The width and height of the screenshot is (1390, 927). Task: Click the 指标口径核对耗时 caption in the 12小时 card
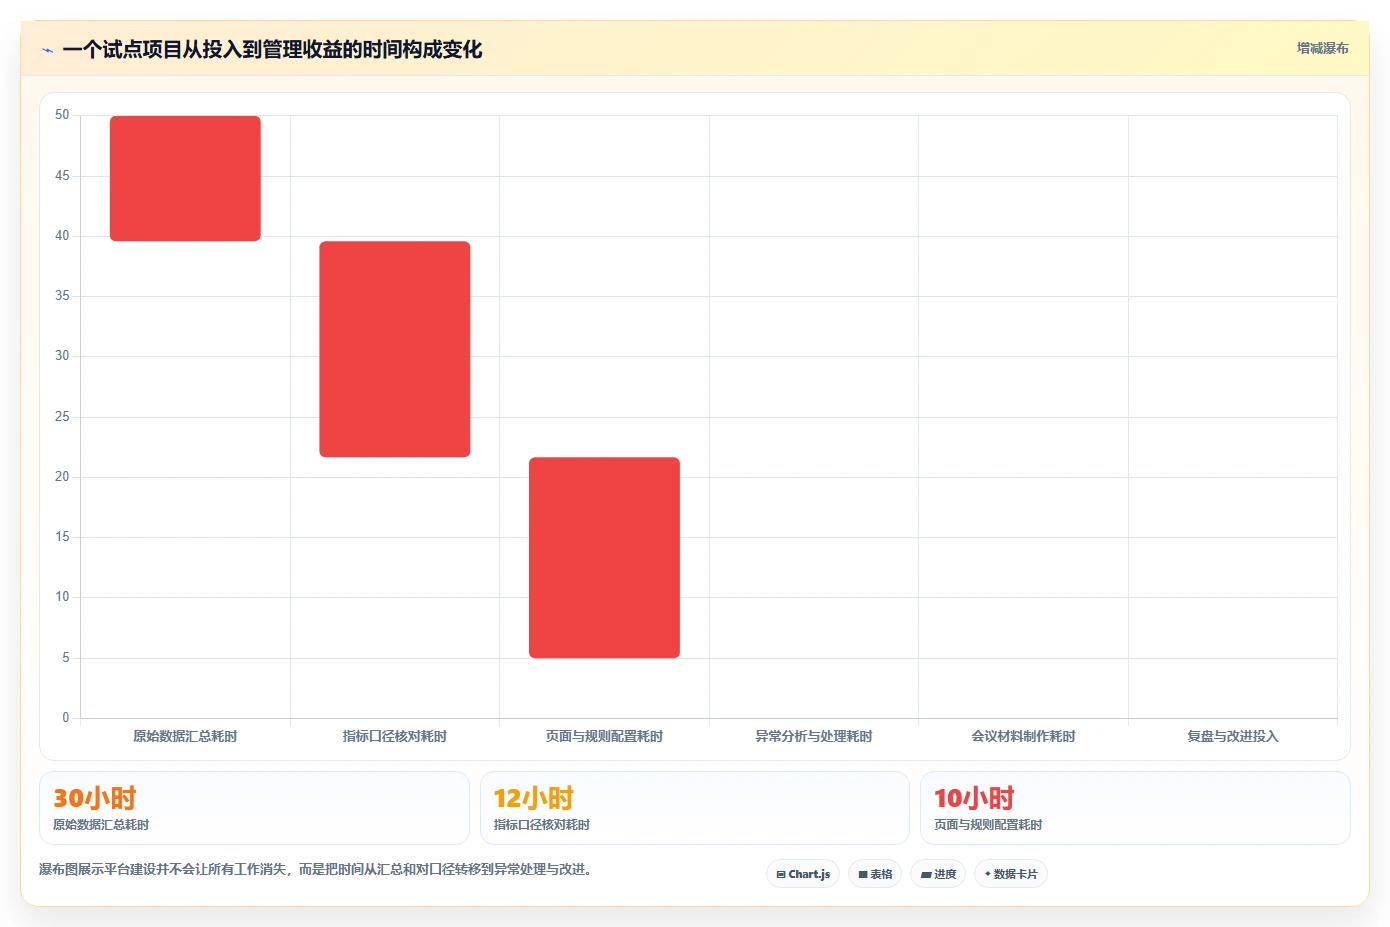coord(541,825)
